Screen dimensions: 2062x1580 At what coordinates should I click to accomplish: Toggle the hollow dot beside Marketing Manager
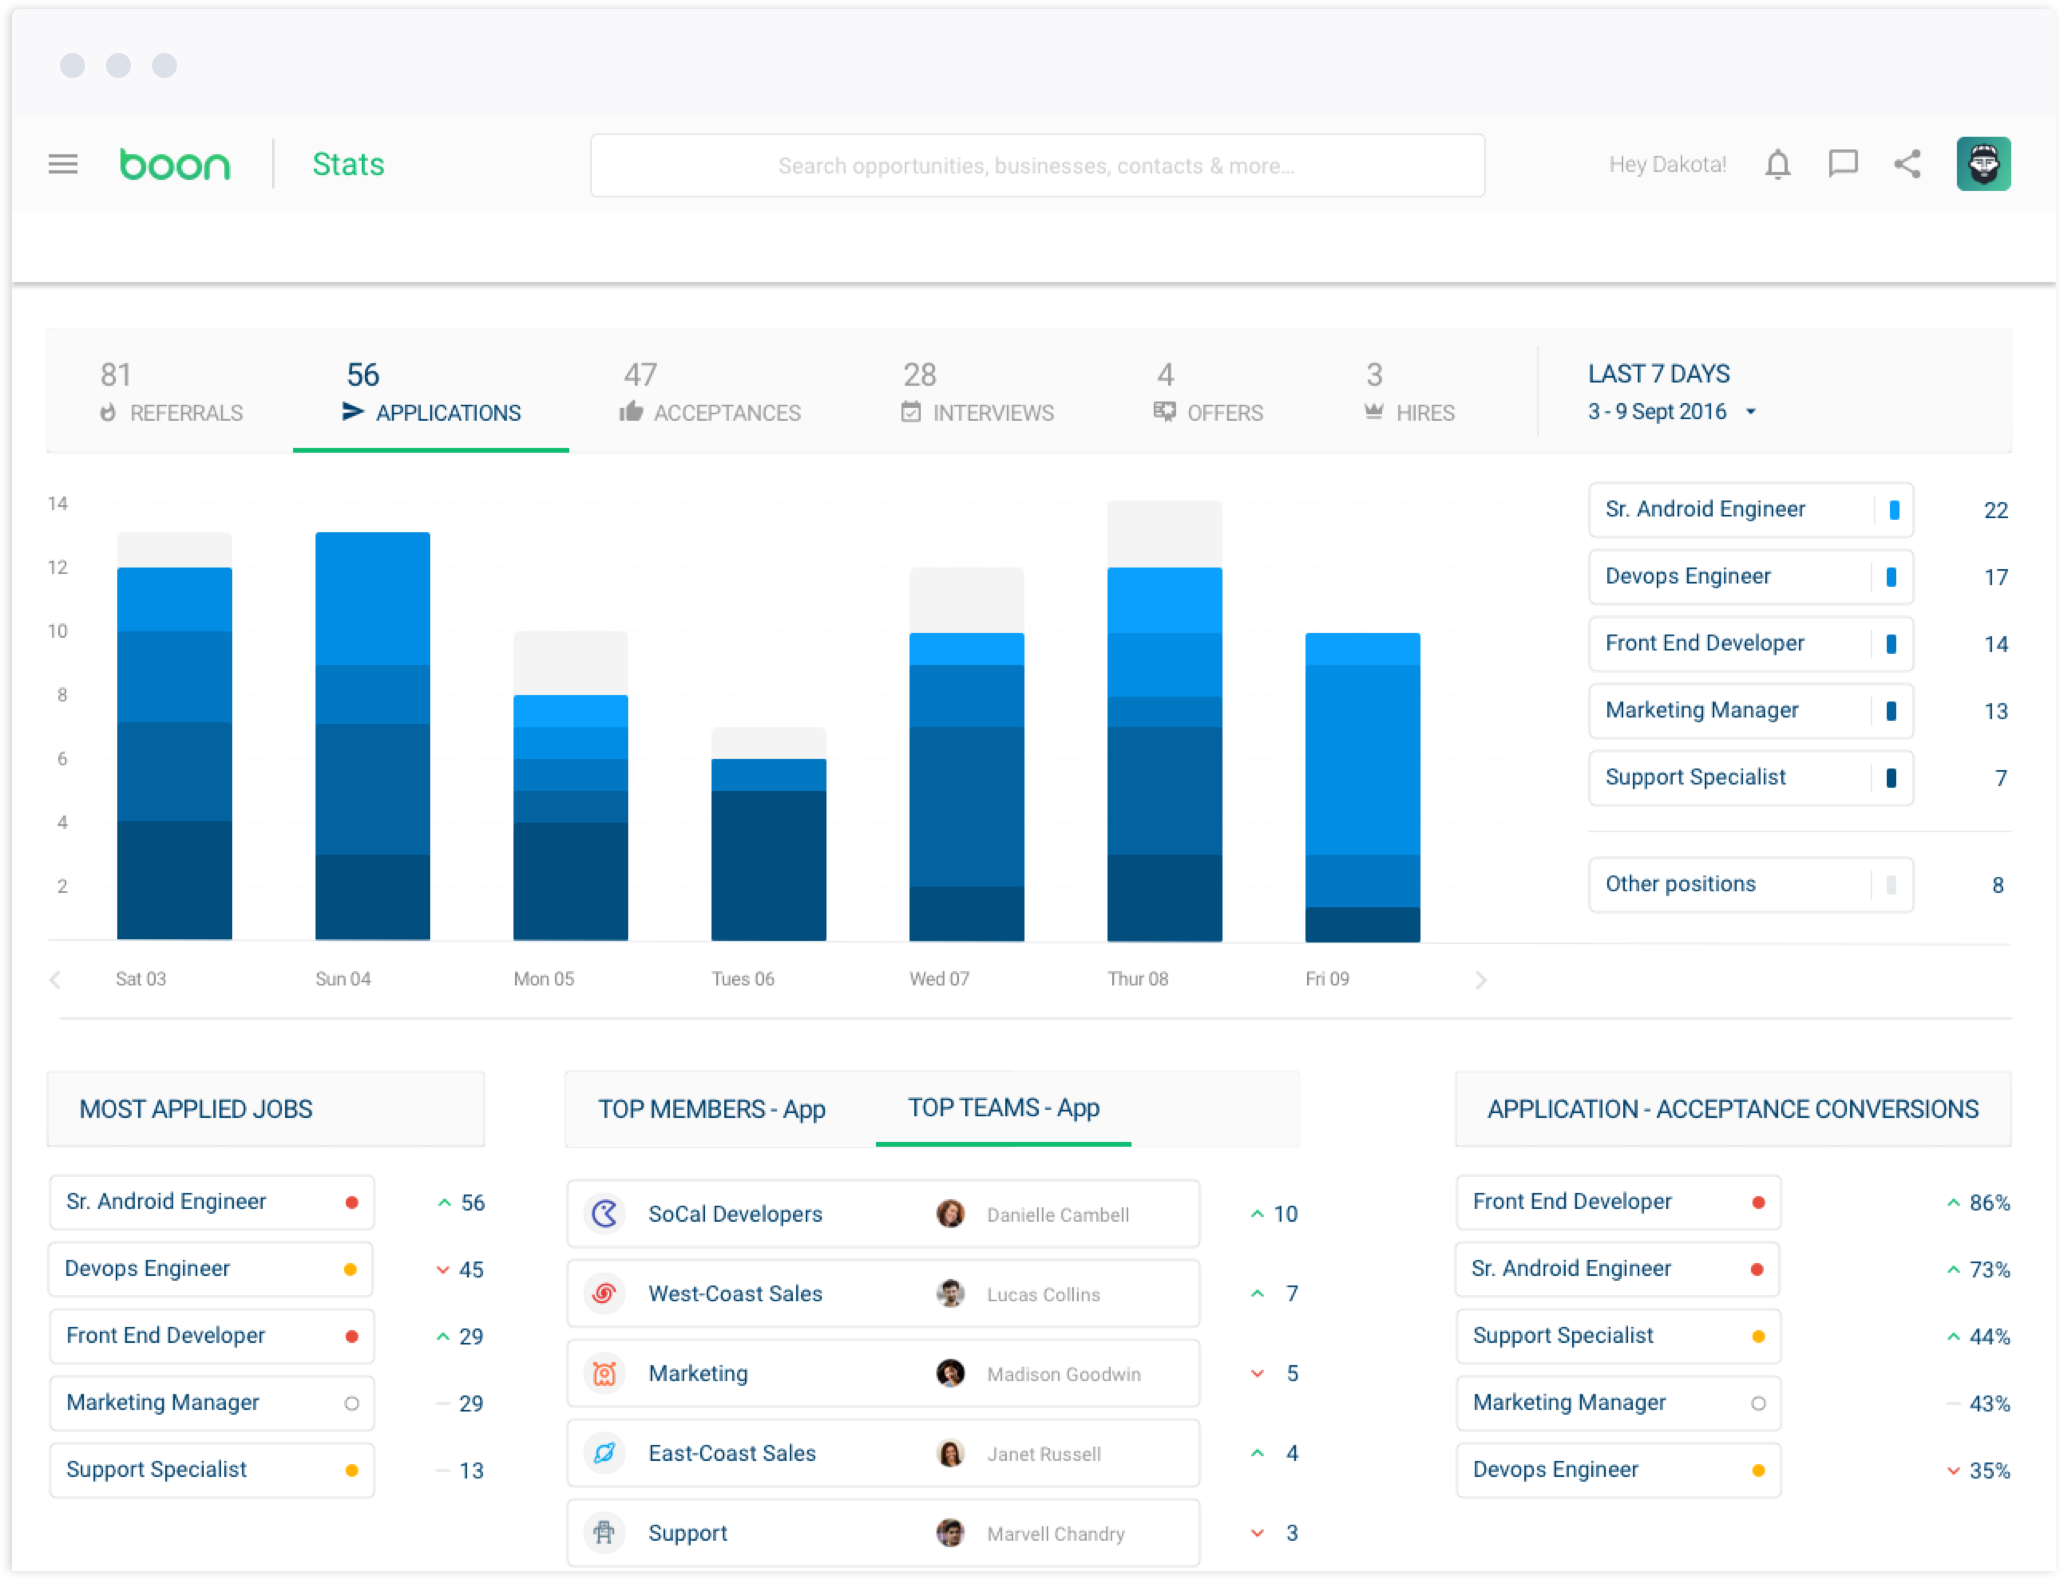351,1403
